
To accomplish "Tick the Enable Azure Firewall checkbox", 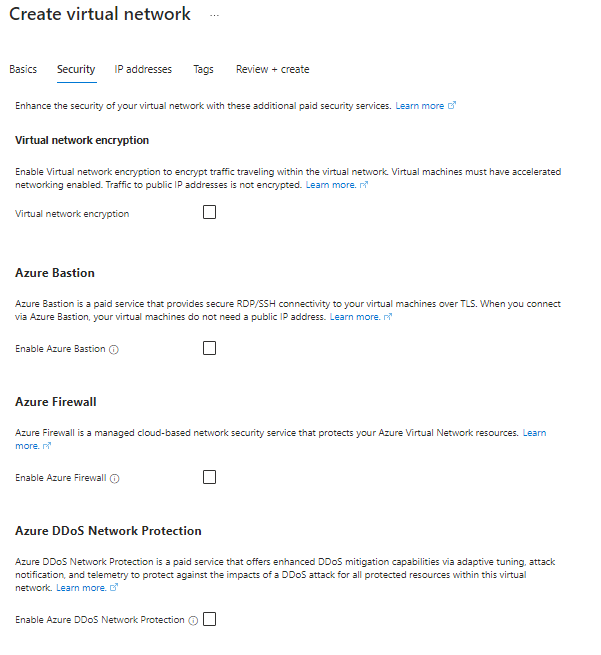I will click(209, 477).
